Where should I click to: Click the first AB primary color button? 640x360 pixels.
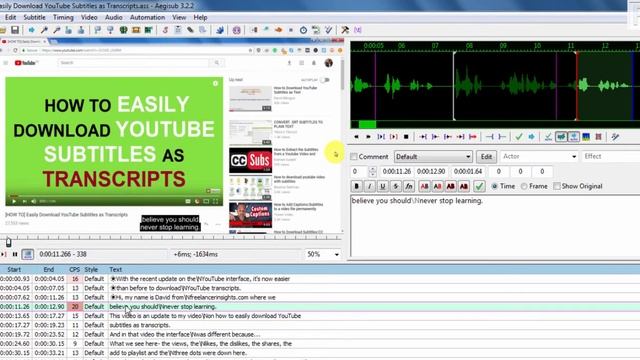[x=424, y=187]
